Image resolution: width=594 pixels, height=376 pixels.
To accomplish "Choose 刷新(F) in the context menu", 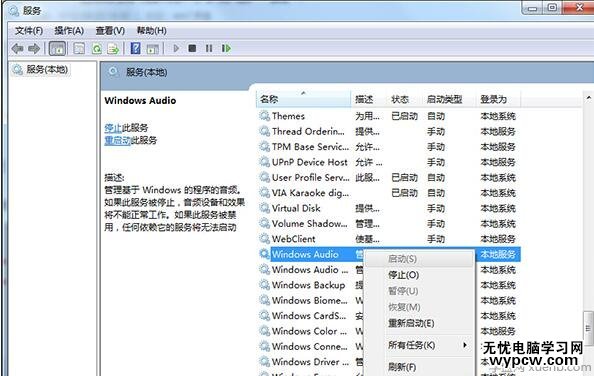I will pyautogui.click(x=402, y=367).
